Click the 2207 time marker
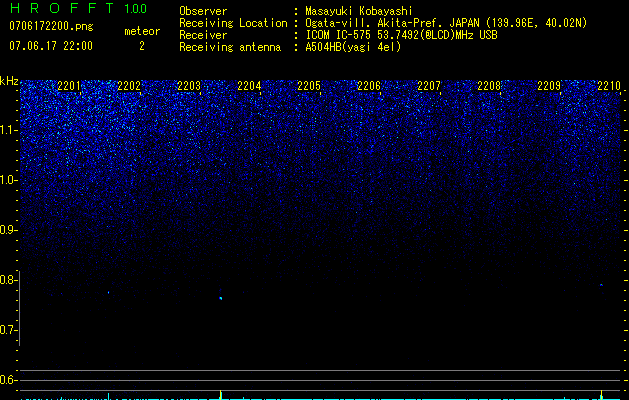Viewport: 629px width, 400px height. [x=429, y=86]
